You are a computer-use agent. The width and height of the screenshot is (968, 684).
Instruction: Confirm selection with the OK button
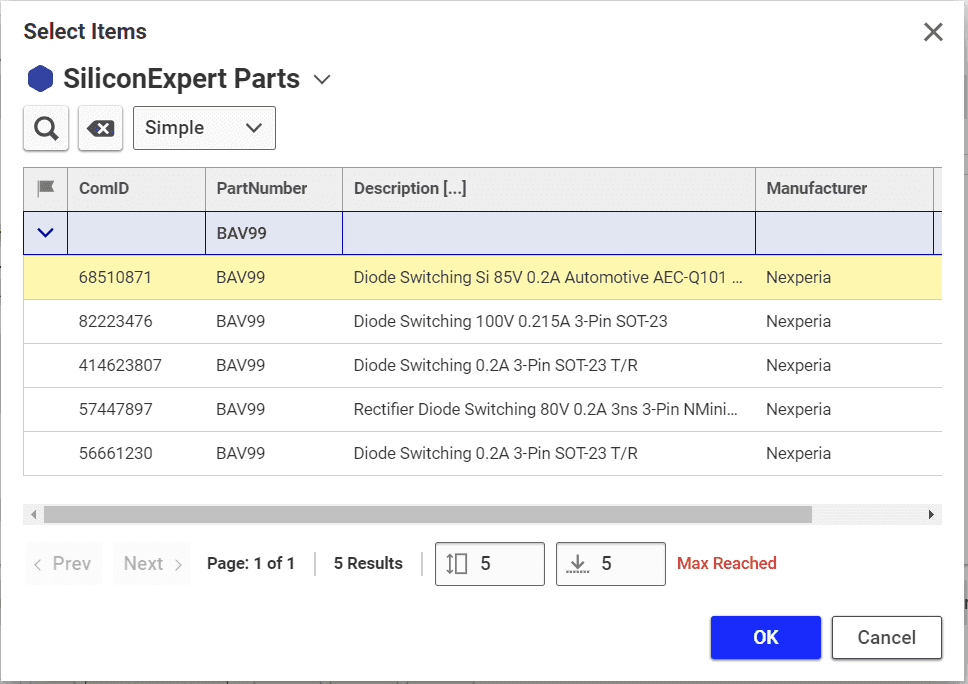click(766, 637)
